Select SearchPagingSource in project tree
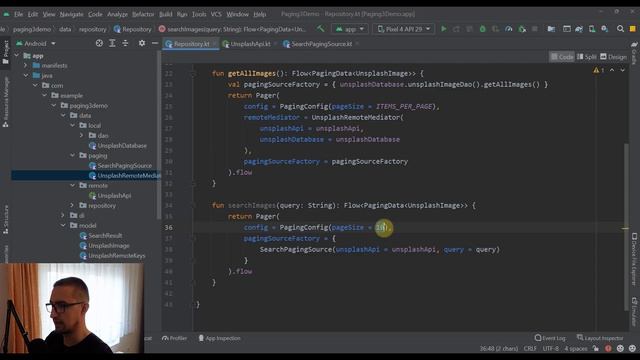The image size is (640, 360). point(120,166)
